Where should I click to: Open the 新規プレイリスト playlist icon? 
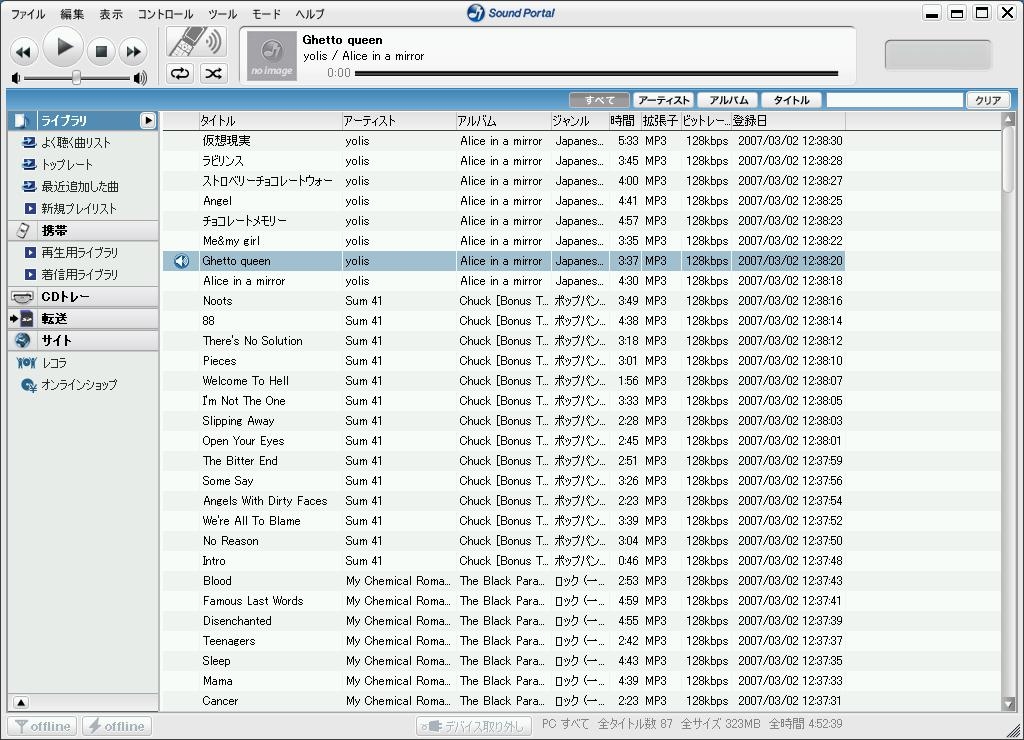tap(30, 208)
